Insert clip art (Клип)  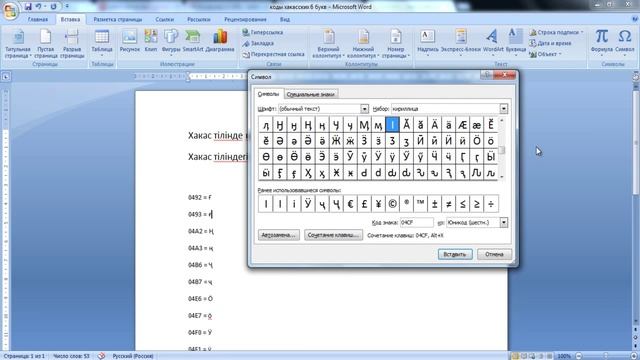tap(151, 41)
